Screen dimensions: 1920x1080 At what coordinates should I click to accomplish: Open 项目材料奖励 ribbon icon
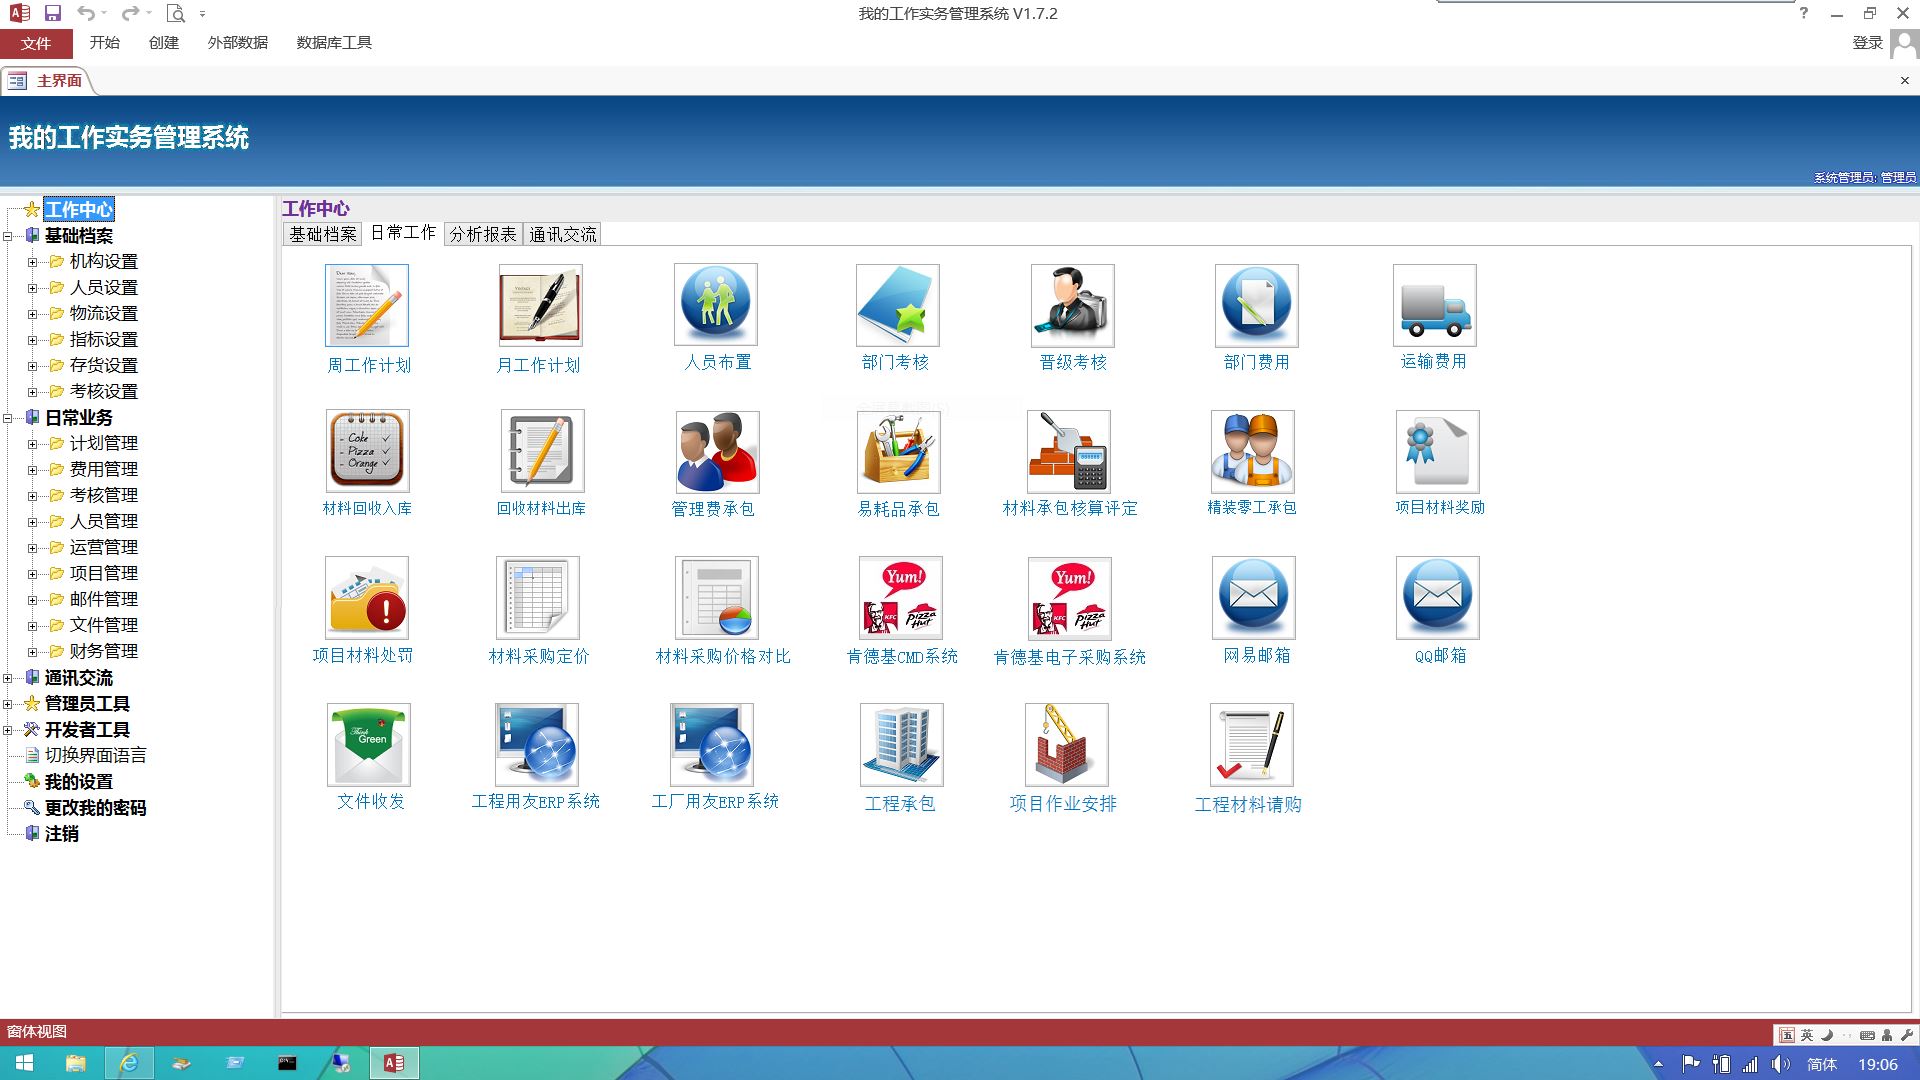click(x=1438, y=451)
